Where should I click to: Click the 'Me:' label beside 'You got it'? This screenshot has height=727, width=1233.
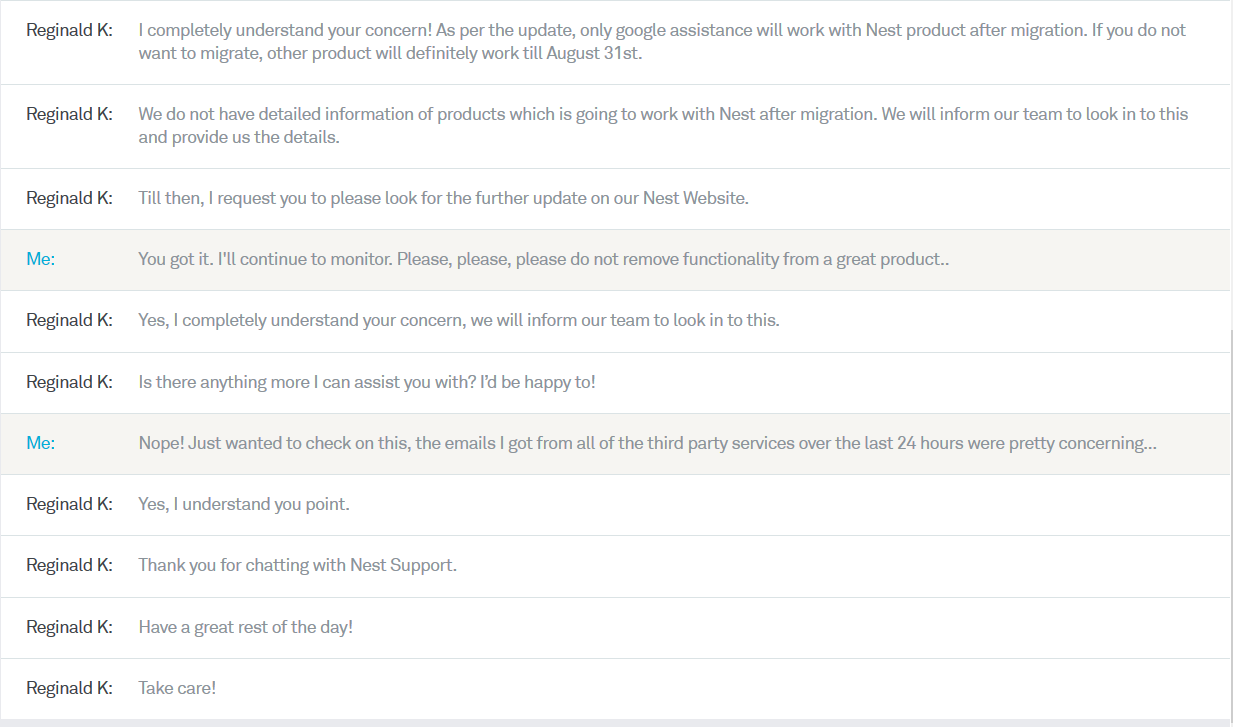pos(41,259)
